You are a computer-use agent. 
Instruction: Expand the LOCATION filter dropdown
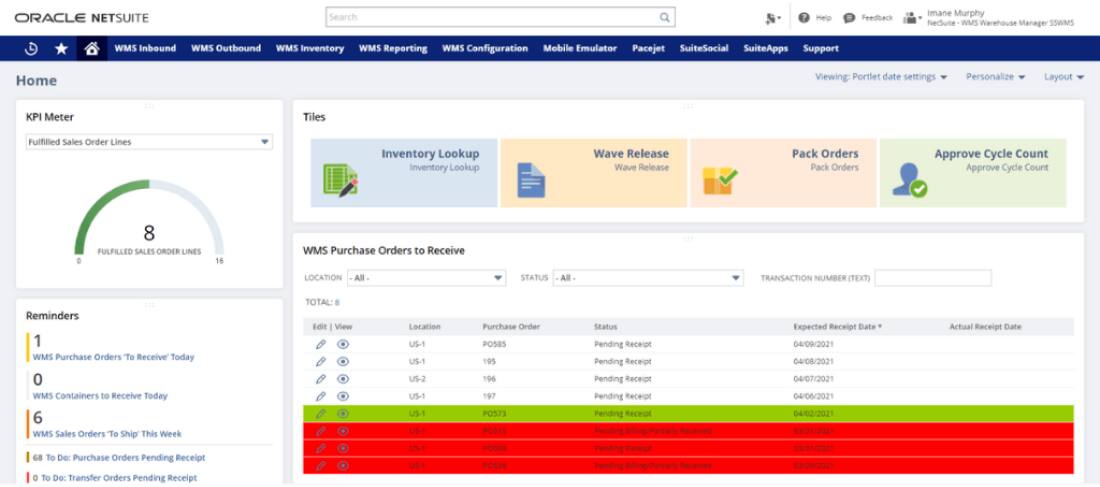426,278
